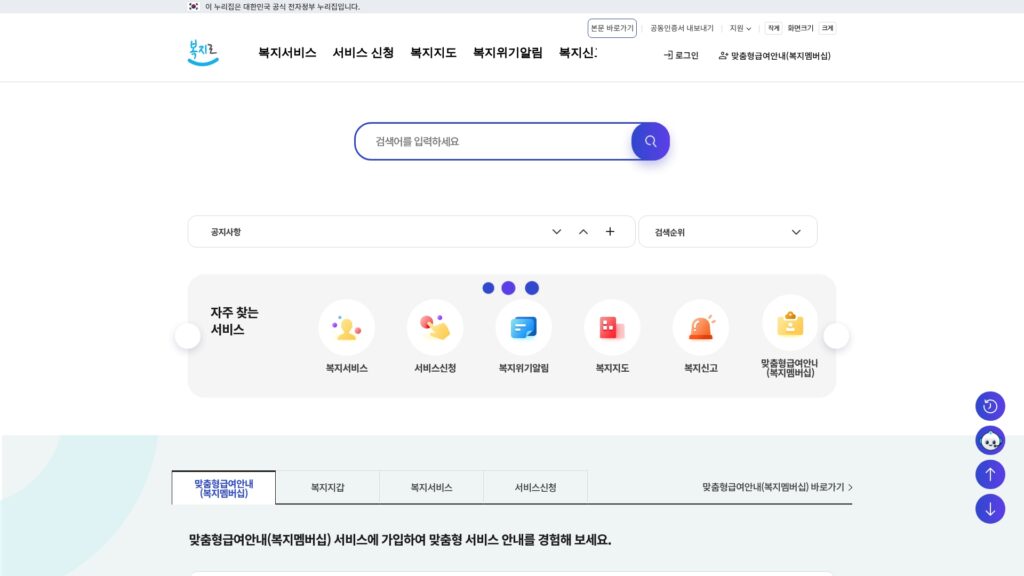Screen dimensions: 1024x576
Task: Open the 맞춤형급여안내(복지멤버십) 바로가기 link
Action: click(777, 487)
